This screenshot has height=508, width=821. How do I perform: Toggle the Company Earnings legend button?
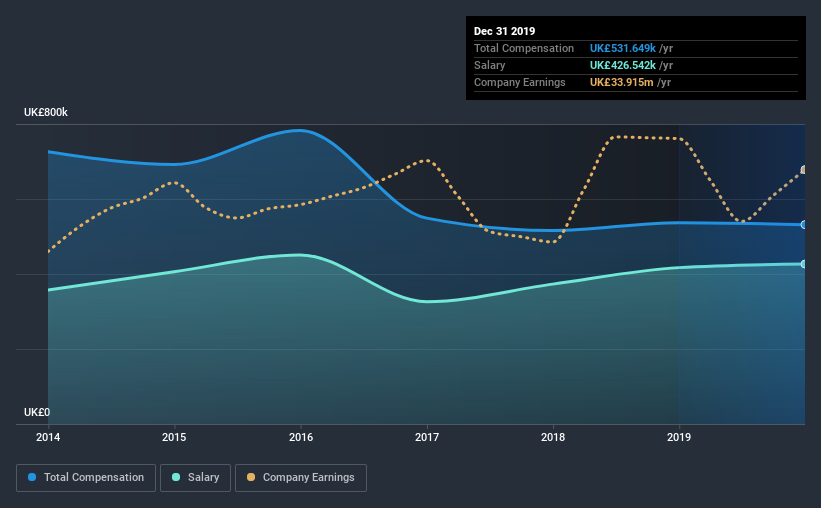coord(301,478)
